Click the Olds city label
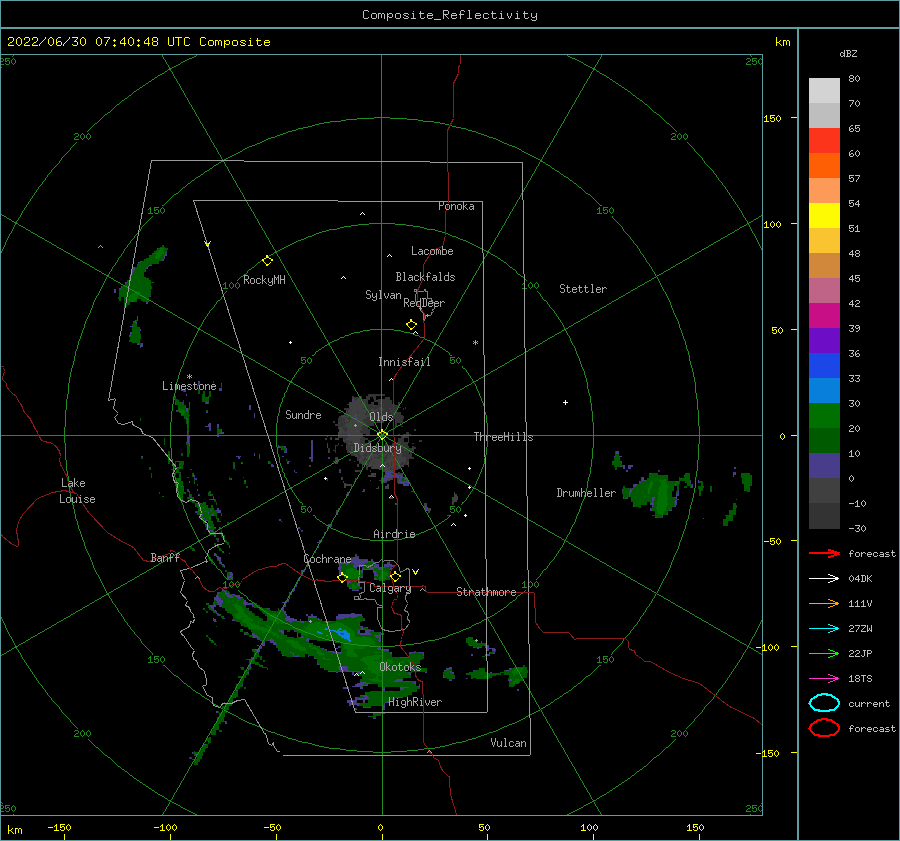 (381, 417)
